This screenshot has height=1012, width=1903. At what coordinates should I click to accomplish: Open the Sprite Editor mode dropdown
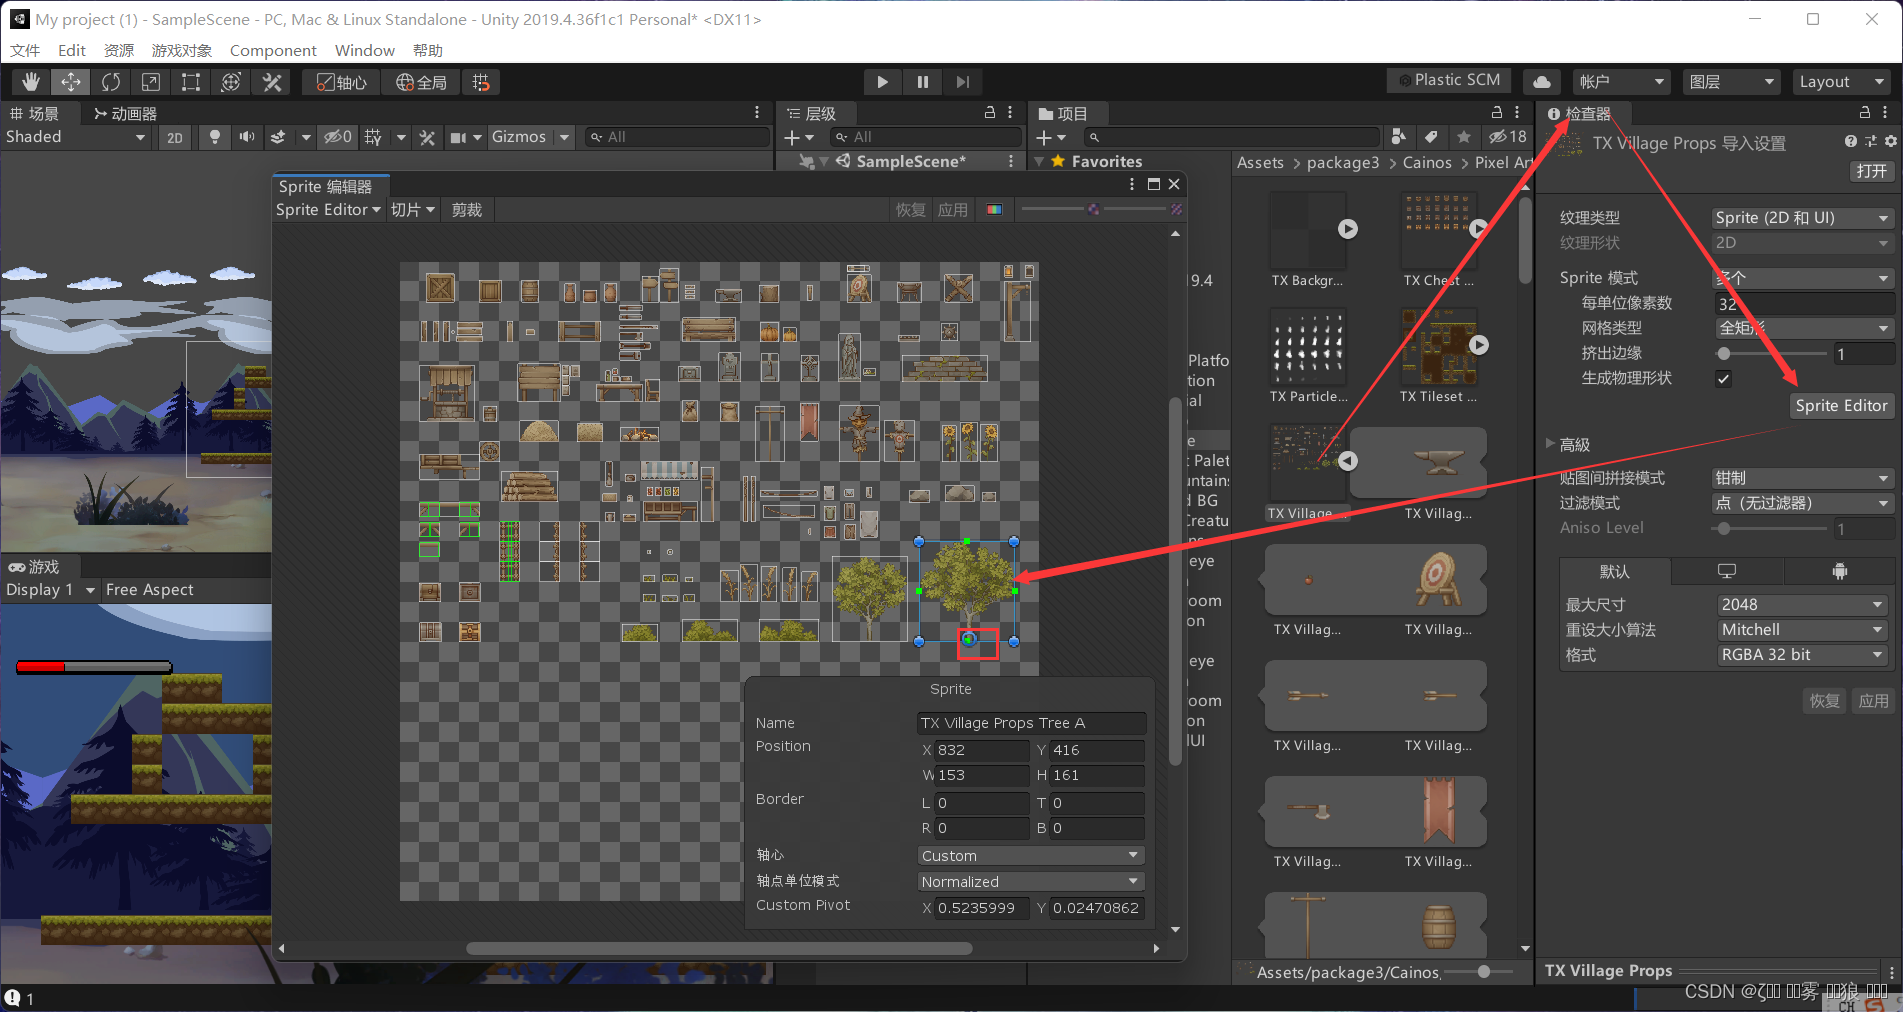[328, 210]
